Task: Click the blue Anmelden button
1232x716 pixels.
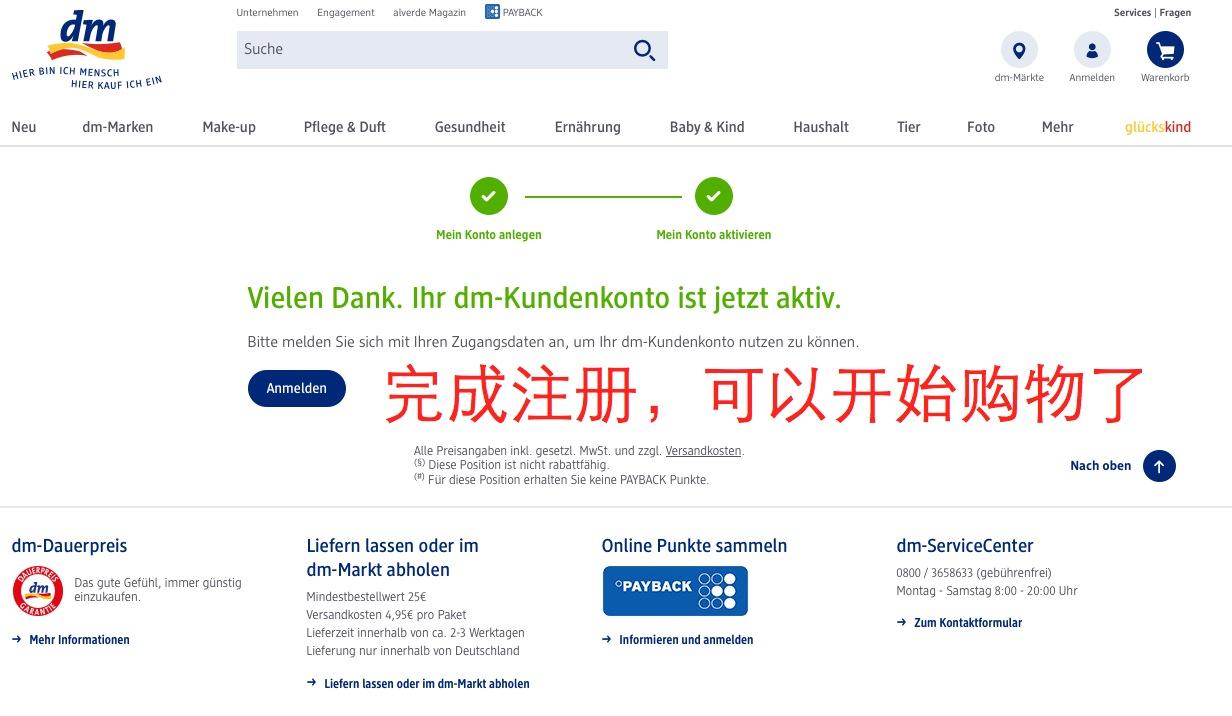Action: 297,388
